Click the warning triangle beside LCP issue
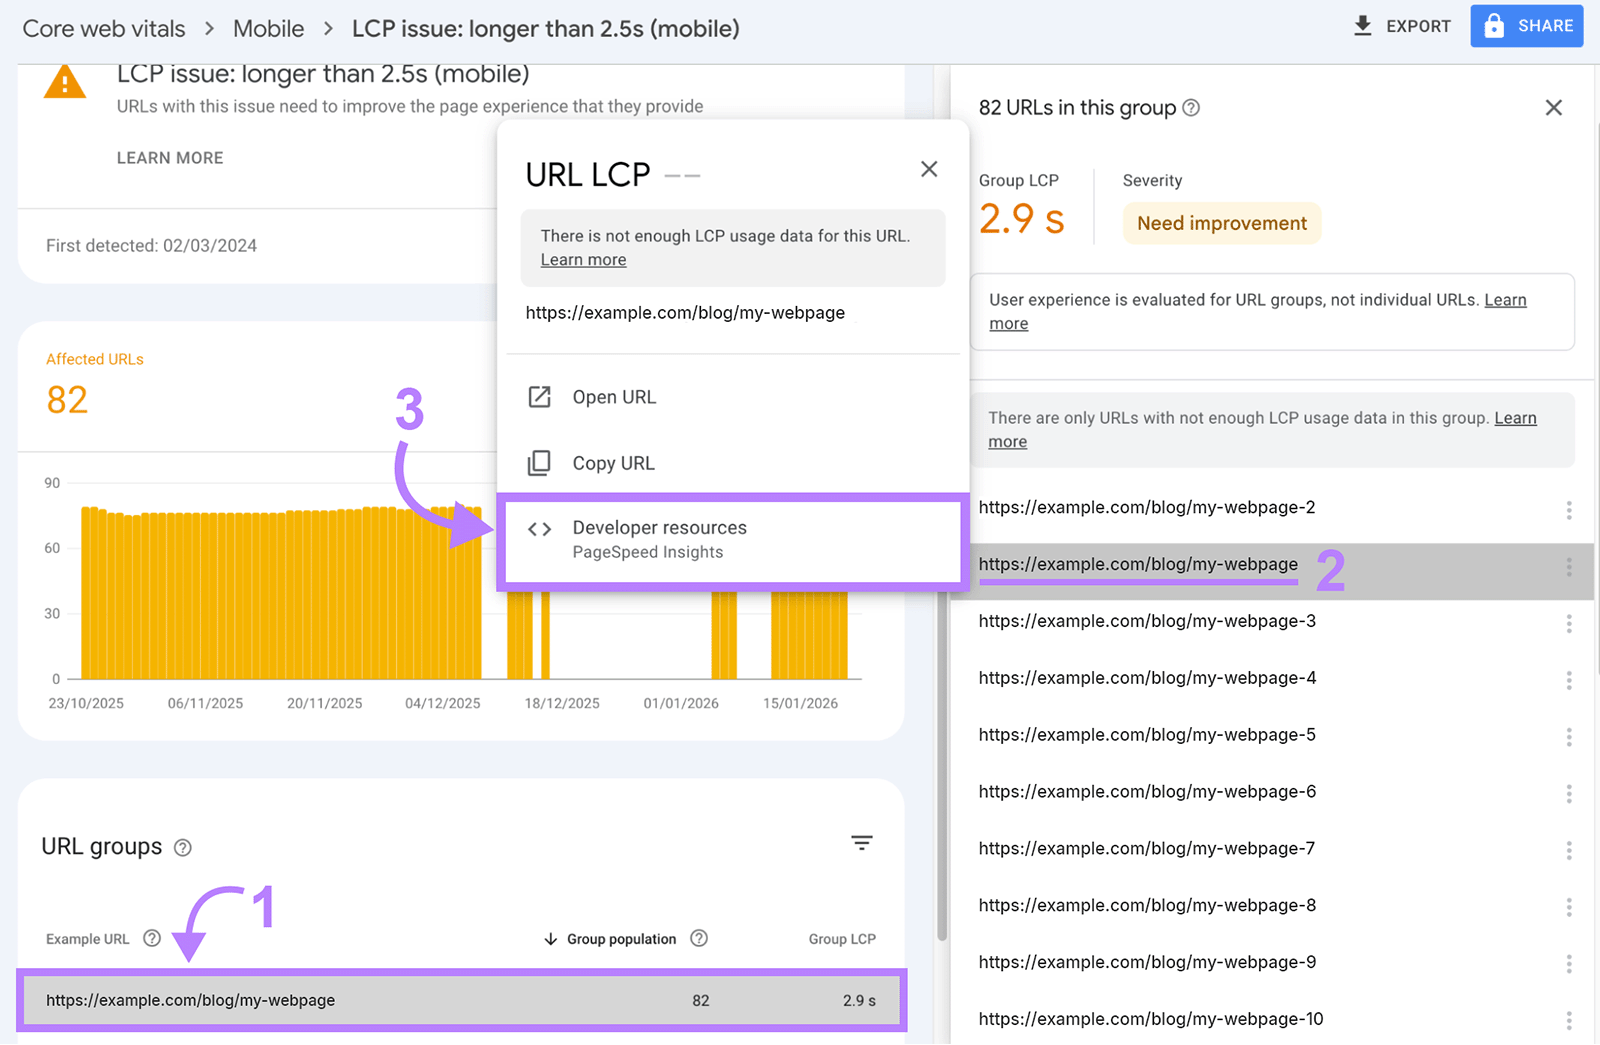This screenshot has height=1045, width=1600. 64,82
